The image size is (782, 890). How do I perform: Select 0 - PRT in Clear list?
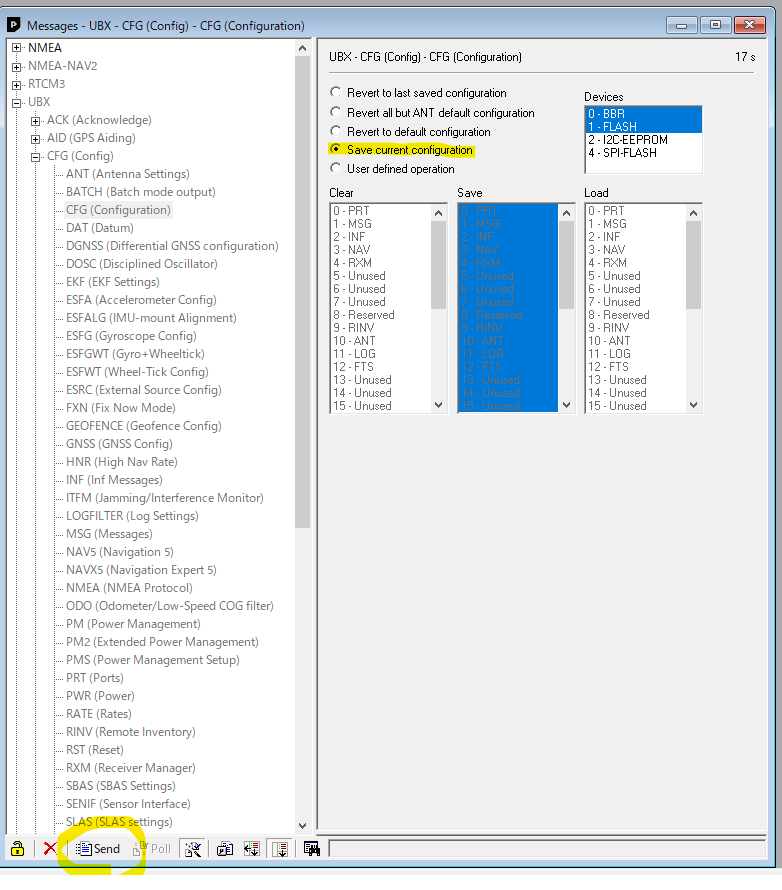380,211
